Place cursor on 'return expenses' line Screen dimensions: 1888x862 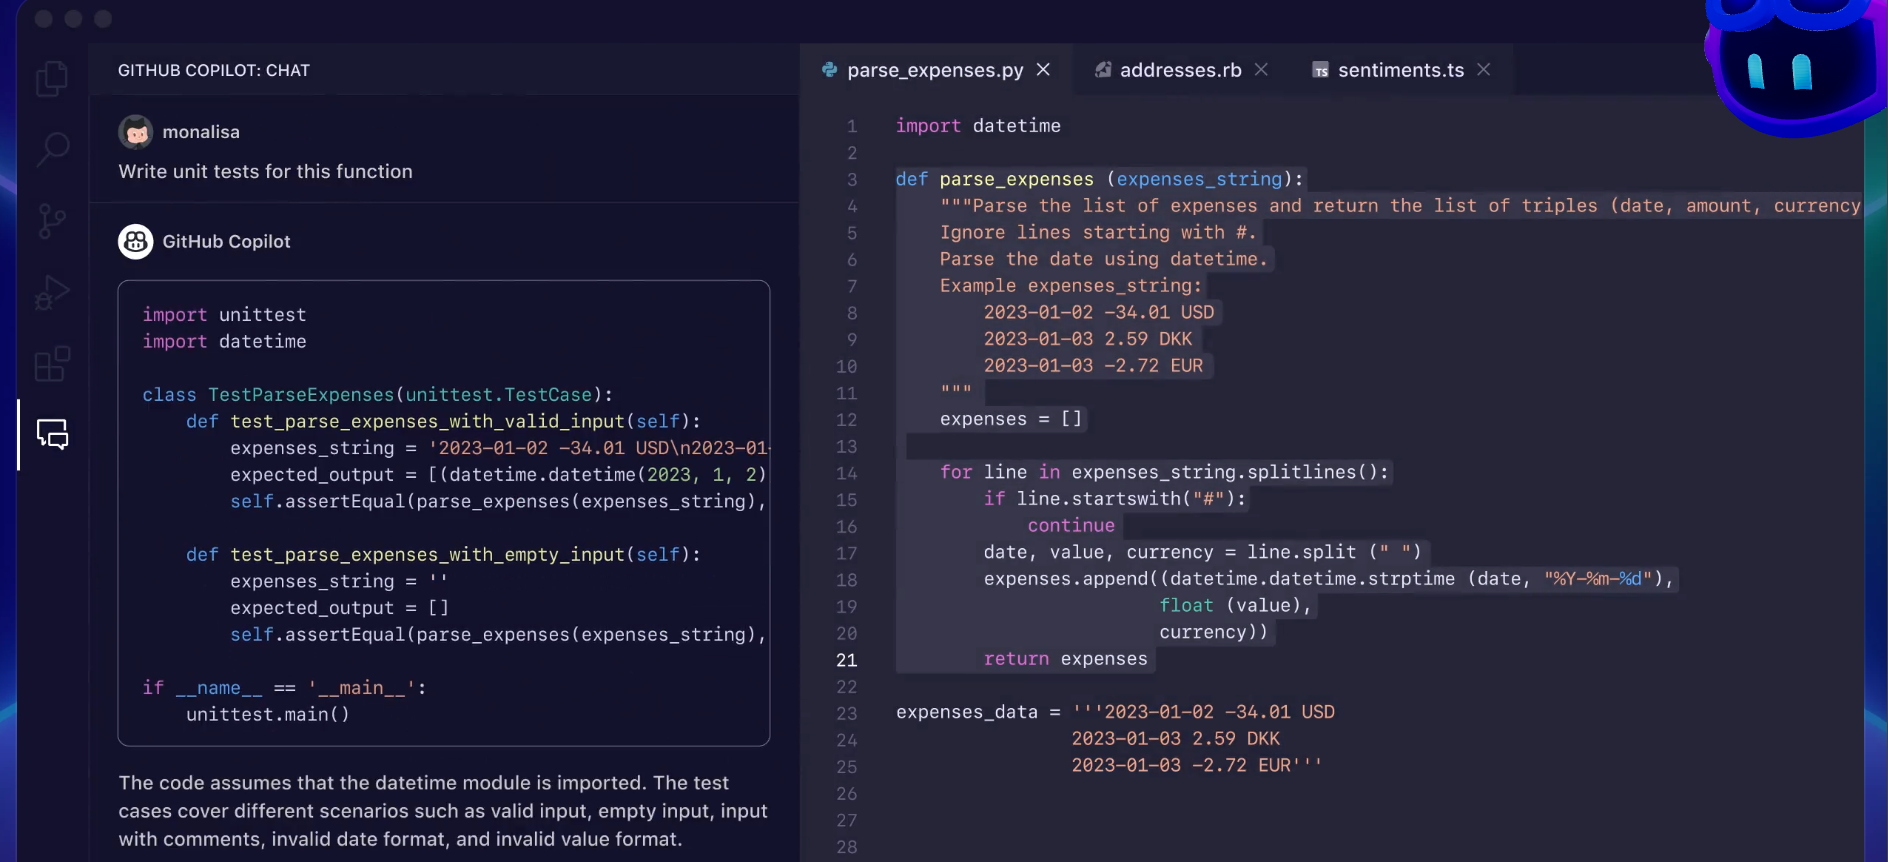point(1065,659)
